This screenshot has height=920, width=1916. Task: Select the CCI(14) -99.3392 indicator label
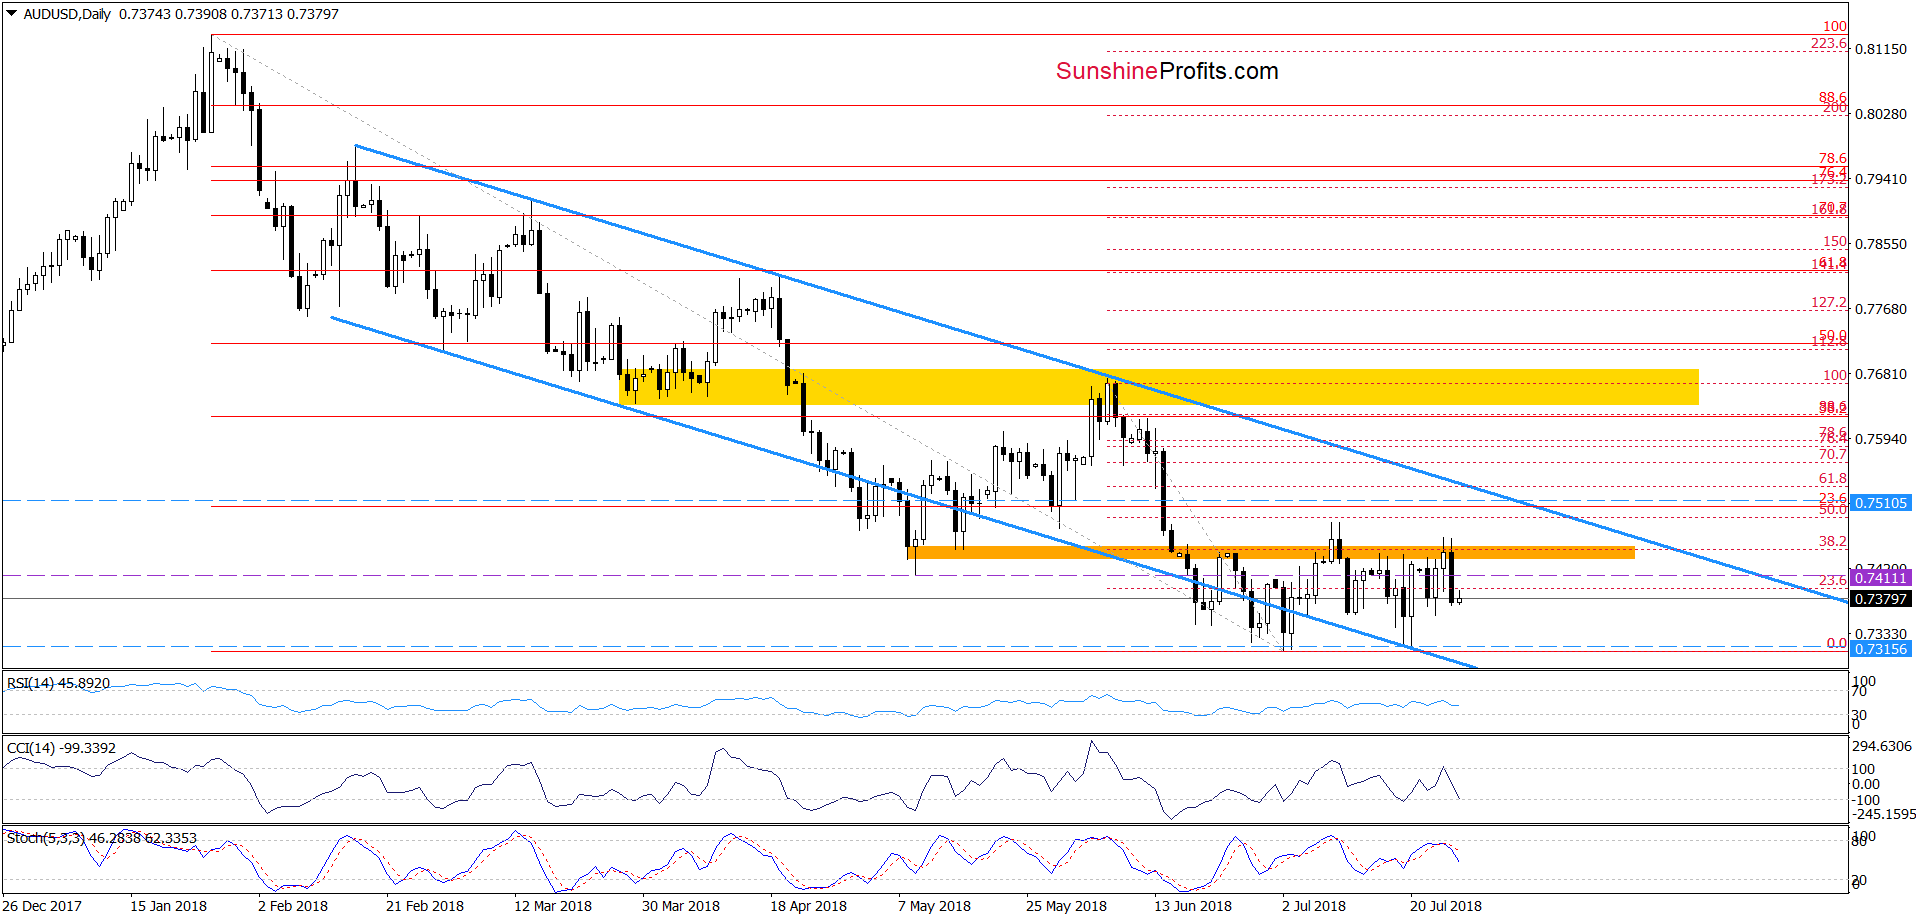tap(62, 748)
